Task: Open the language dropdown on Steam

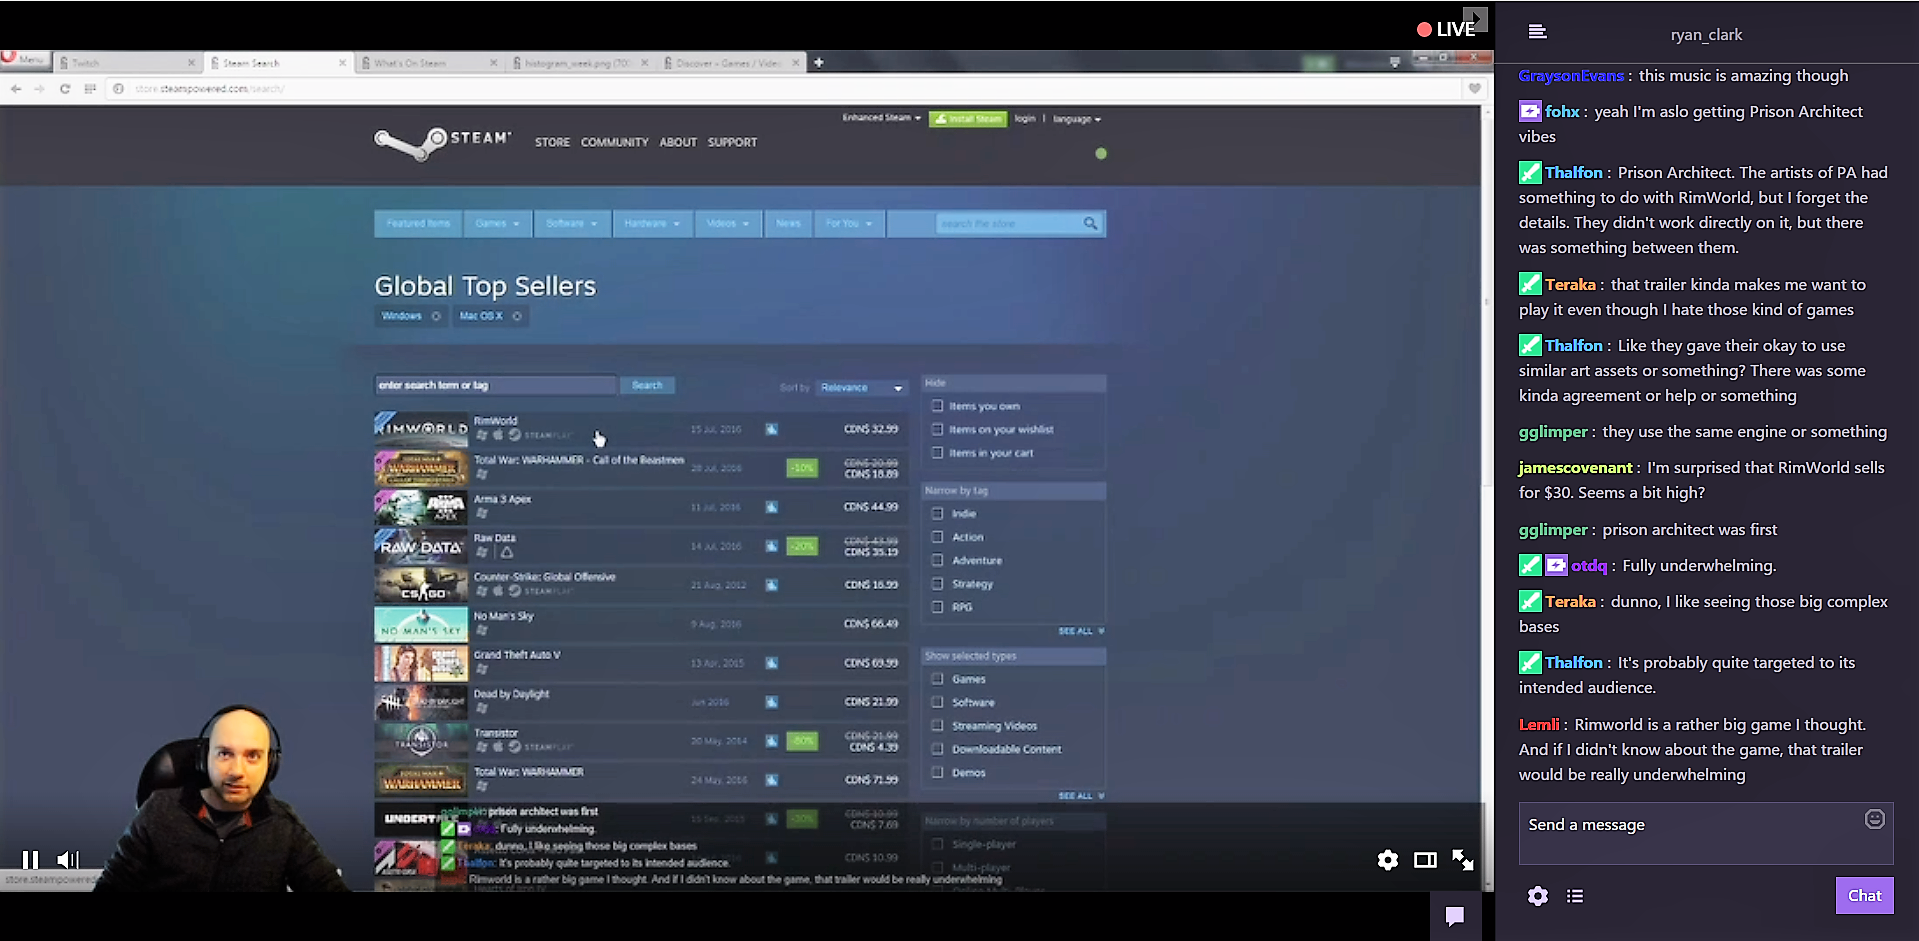Action: pyautogui.click(x=1076, y=119)
